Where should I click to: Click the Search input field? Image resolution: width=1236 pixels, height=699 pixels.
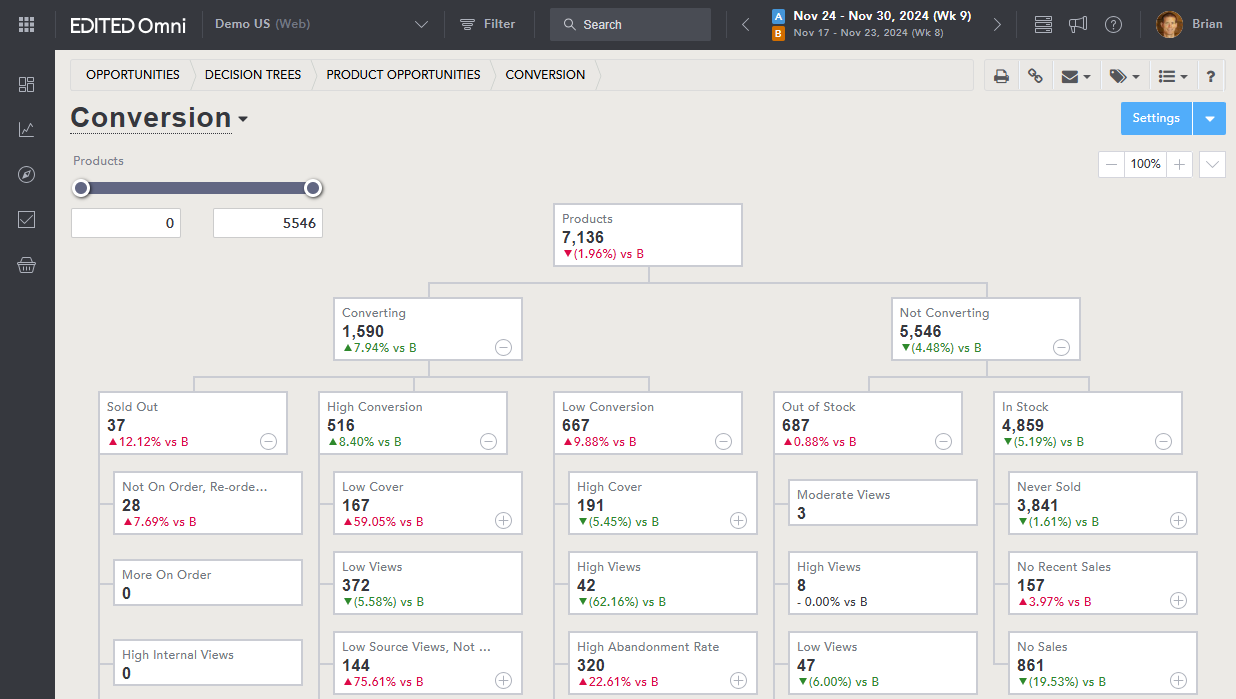coord(630,24)
